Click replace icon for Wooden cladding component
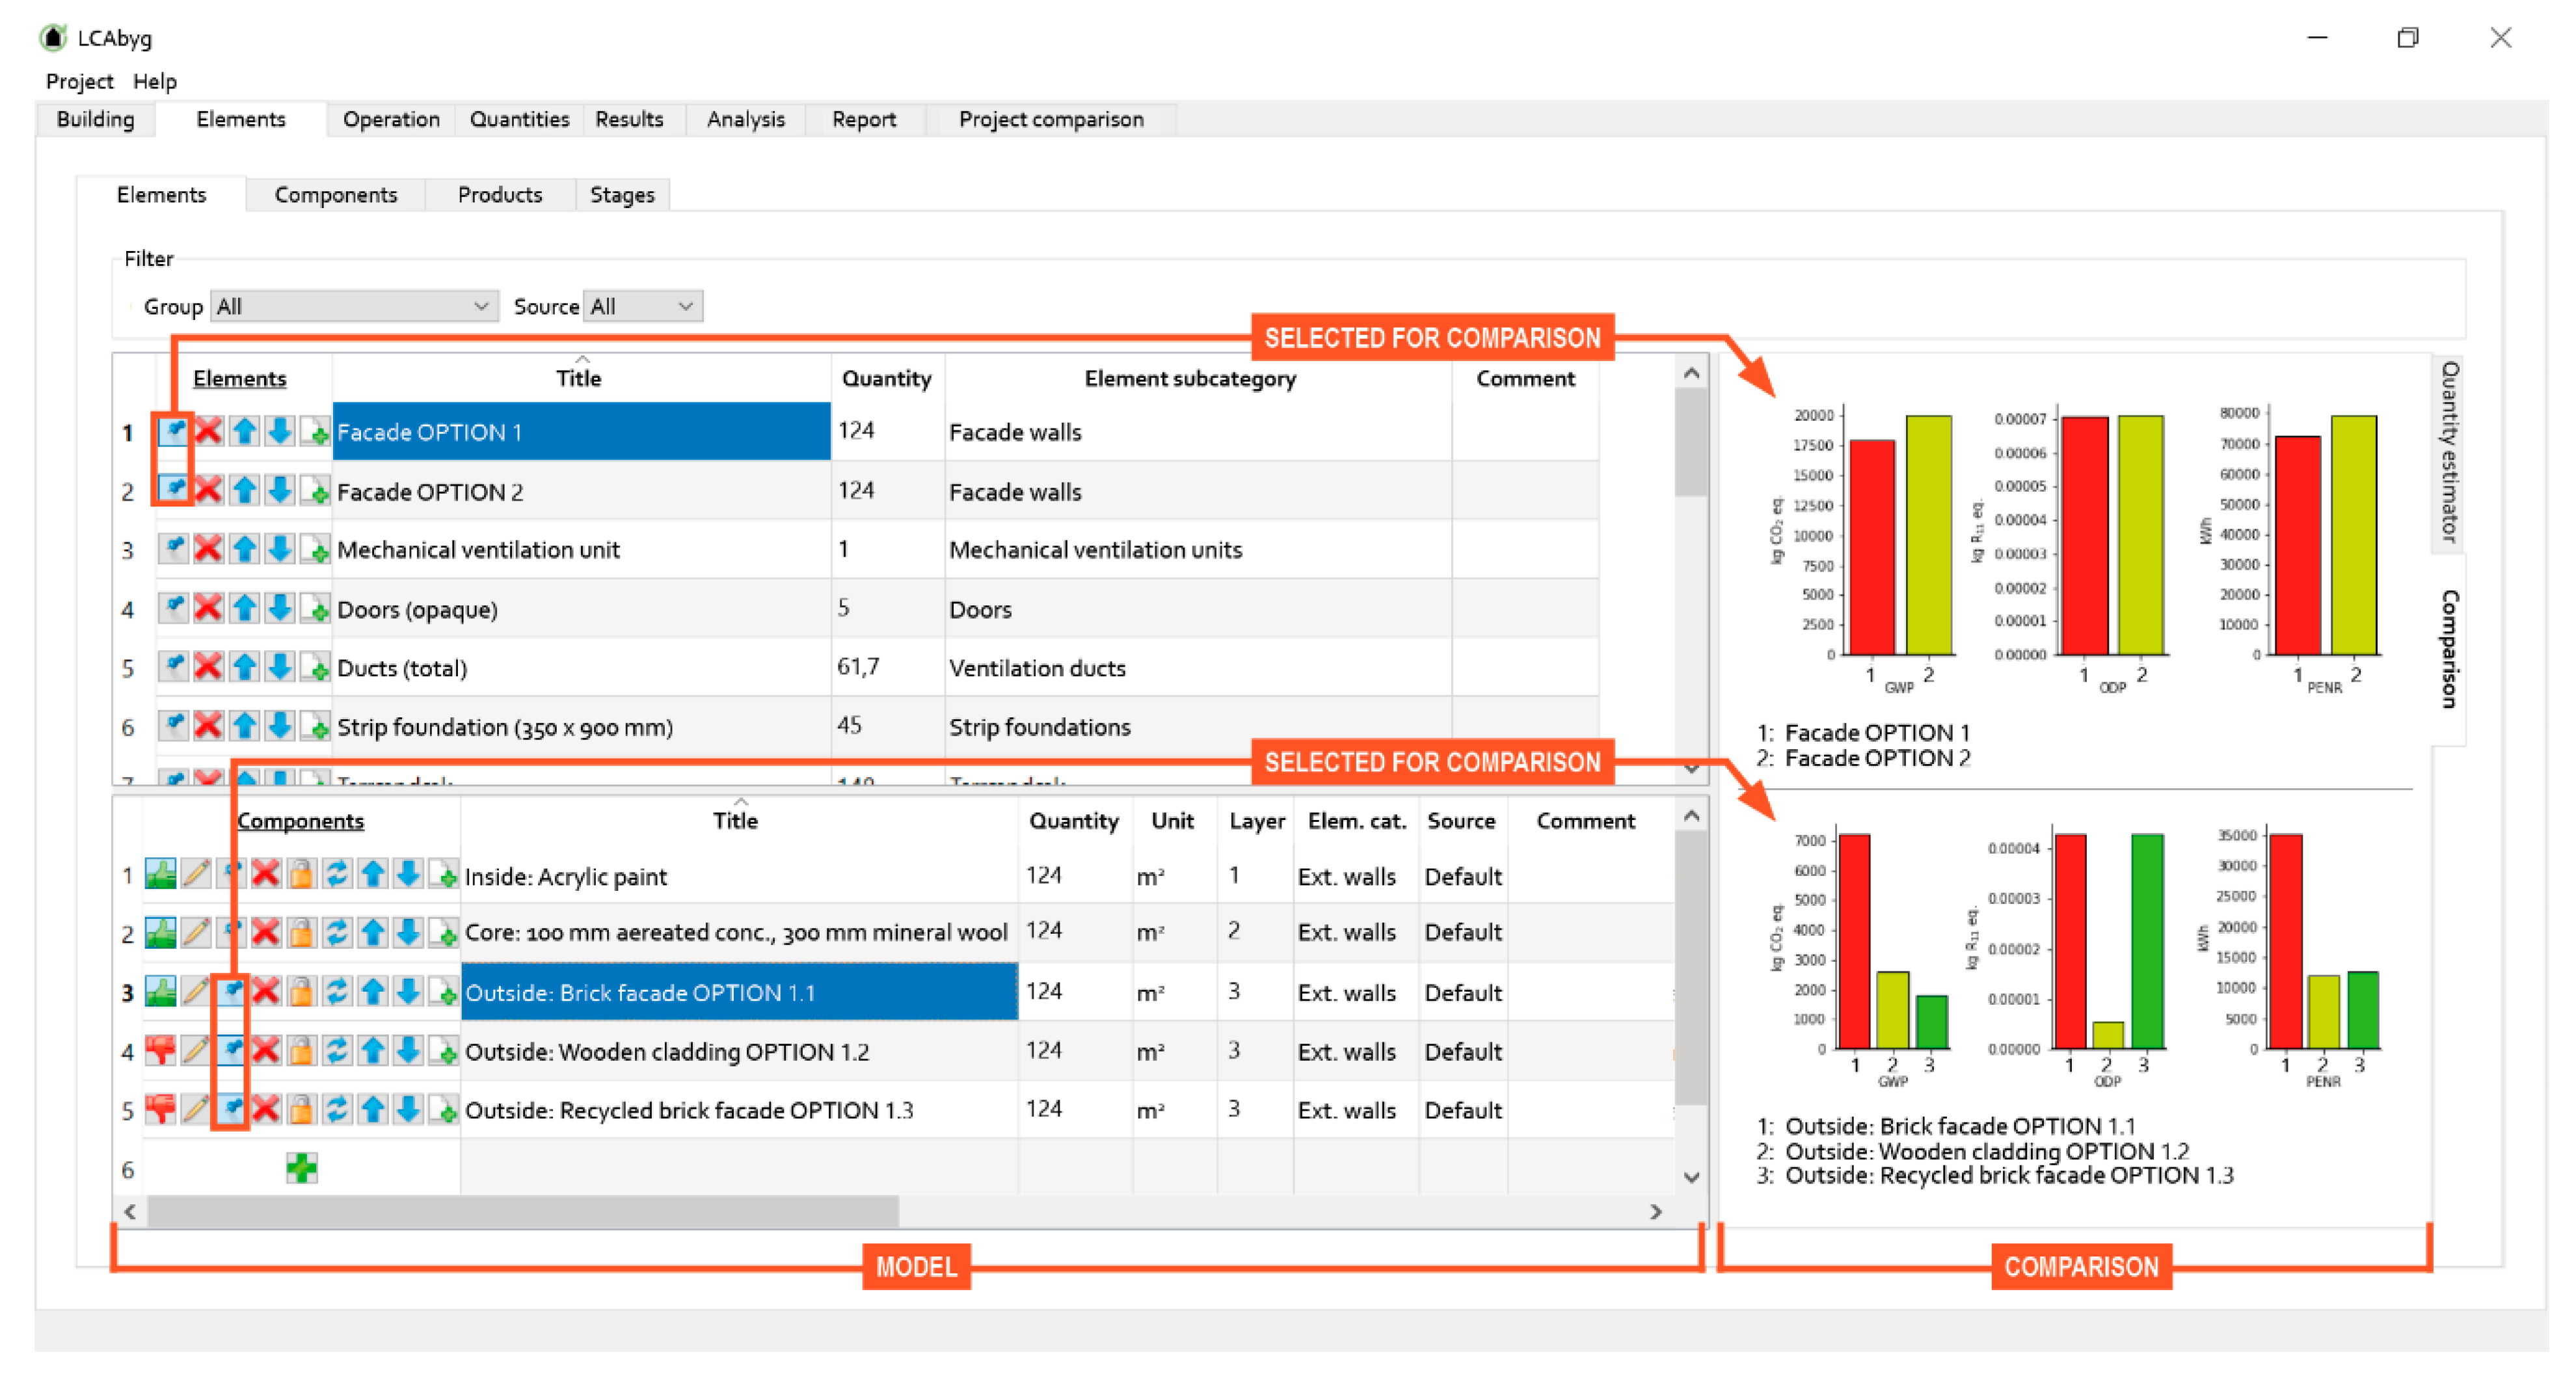The image size is (2576, 1376). click(337, 1051)
